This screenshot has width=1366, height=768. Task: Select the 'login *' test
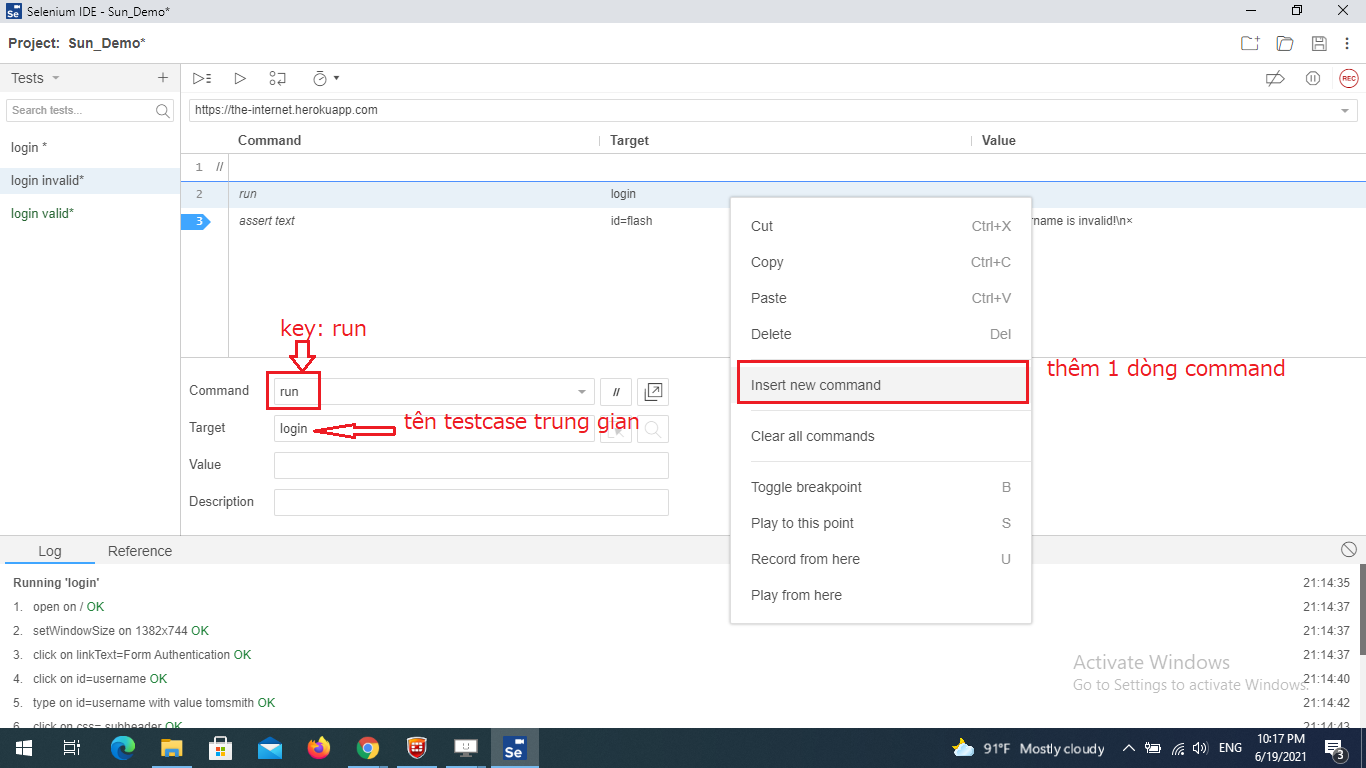(90, 147)
